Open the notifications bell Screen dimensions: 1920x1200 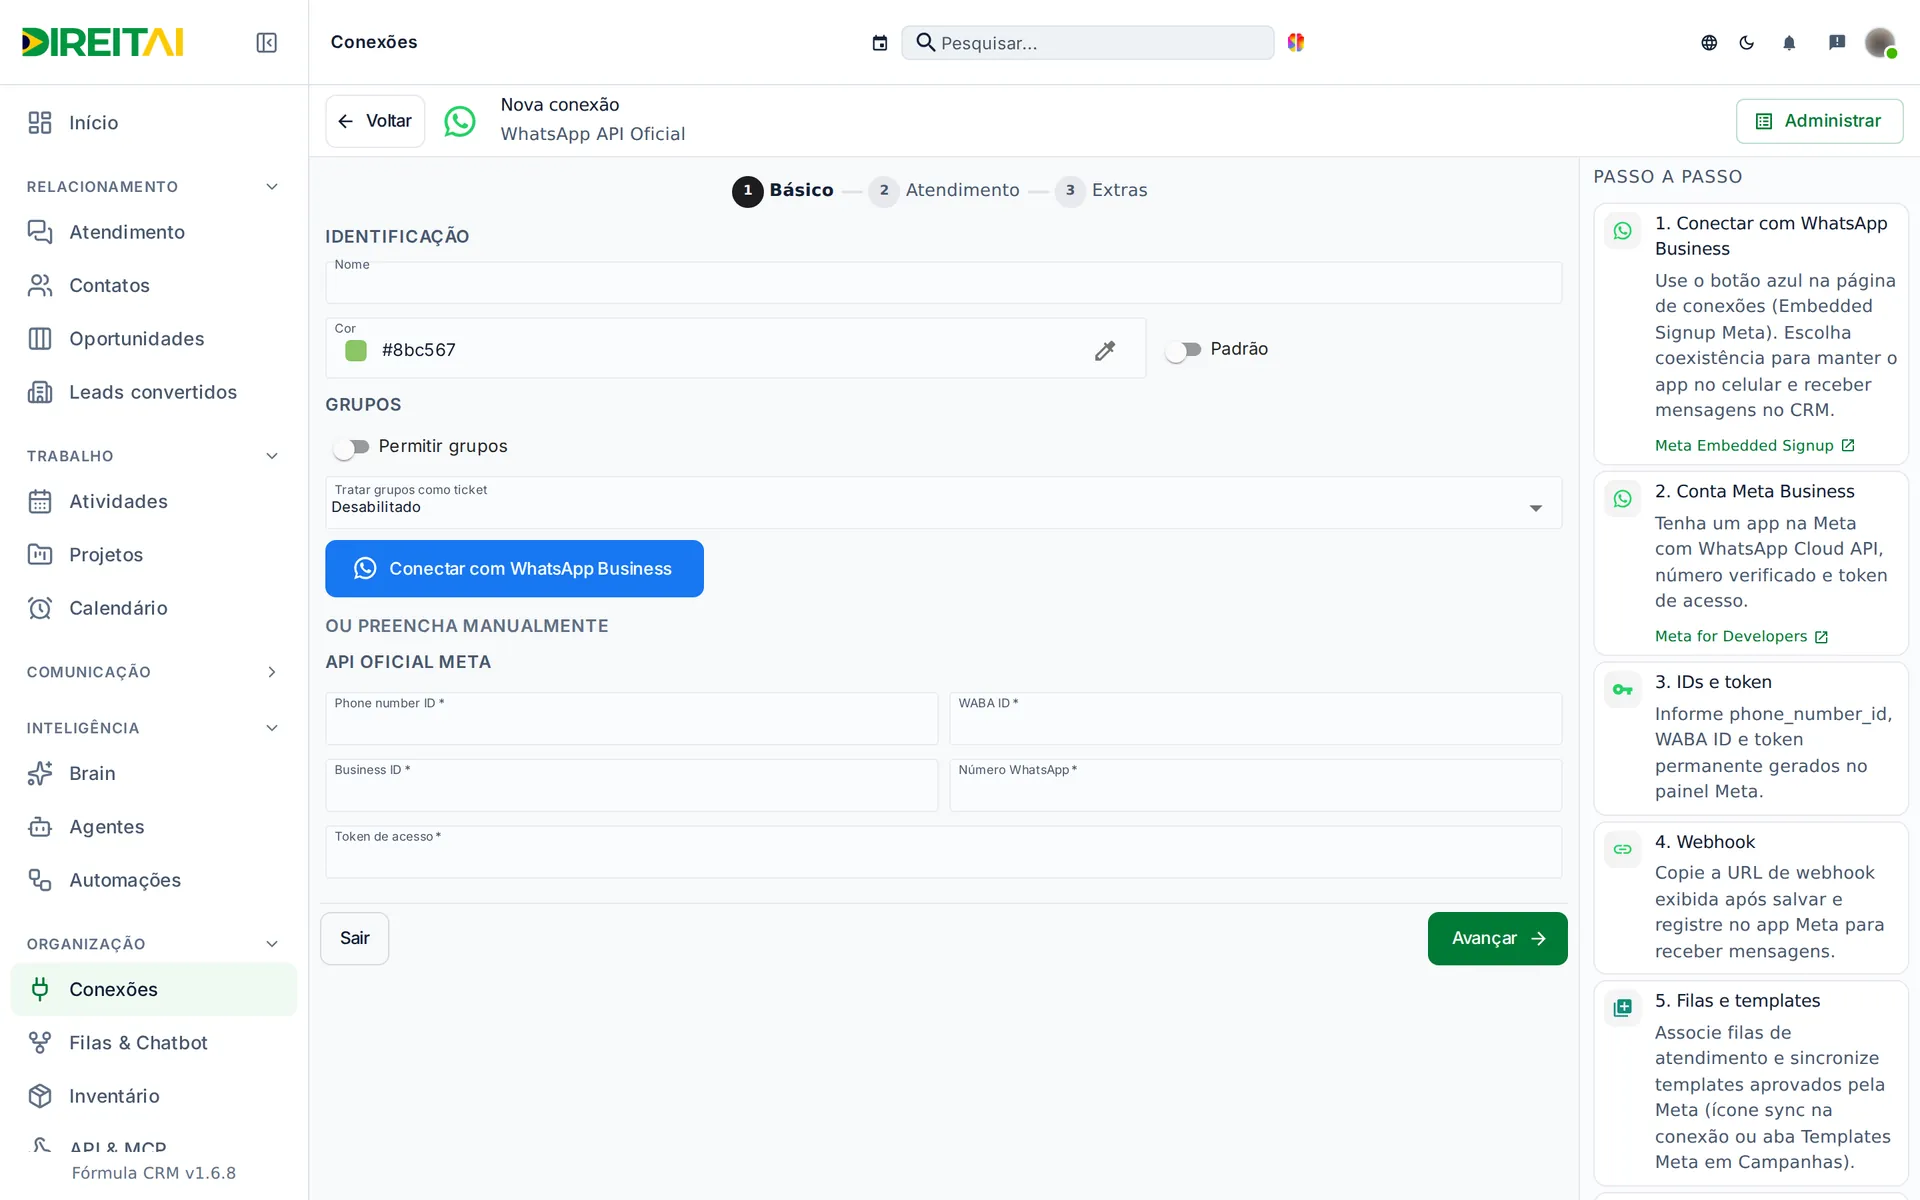[1789, 42]
